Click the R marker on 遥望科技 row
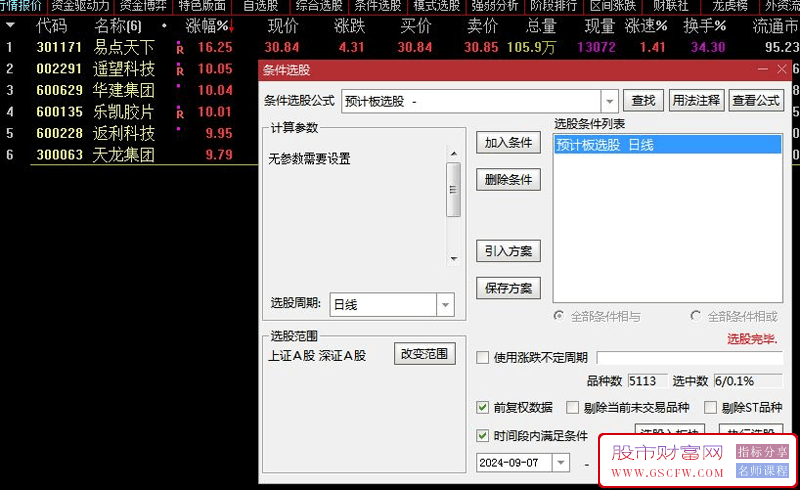 (x=180, y=70)
